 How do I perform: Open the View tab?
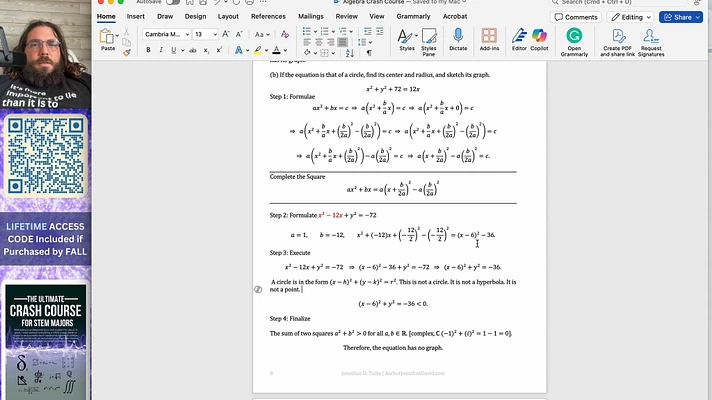pyautogui.click(x=376, y=16)
